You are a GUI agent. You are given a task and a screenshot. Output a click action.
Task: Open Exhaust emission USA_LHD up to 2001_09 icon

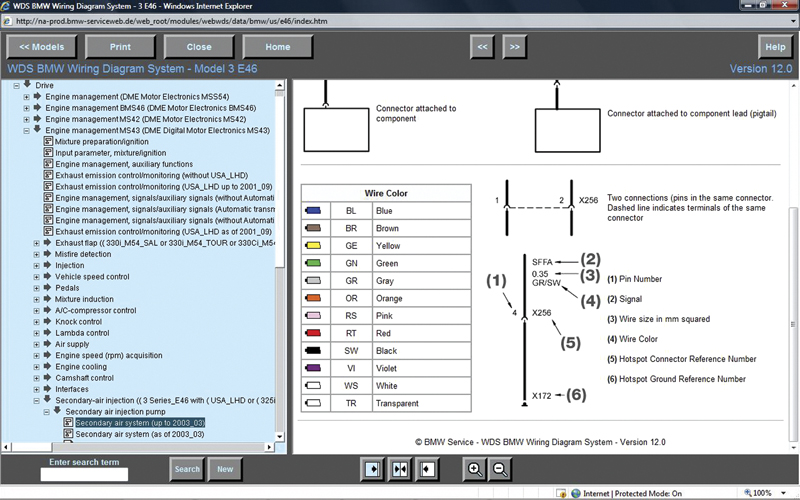(48, 186)
